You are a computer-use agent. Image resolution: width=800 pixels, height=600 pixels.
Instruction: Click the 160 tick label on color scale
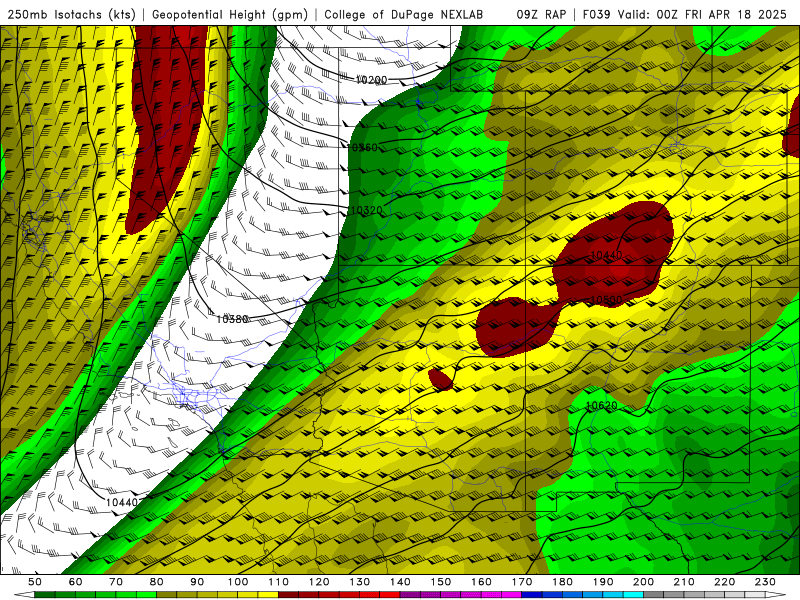coord(481,582)
